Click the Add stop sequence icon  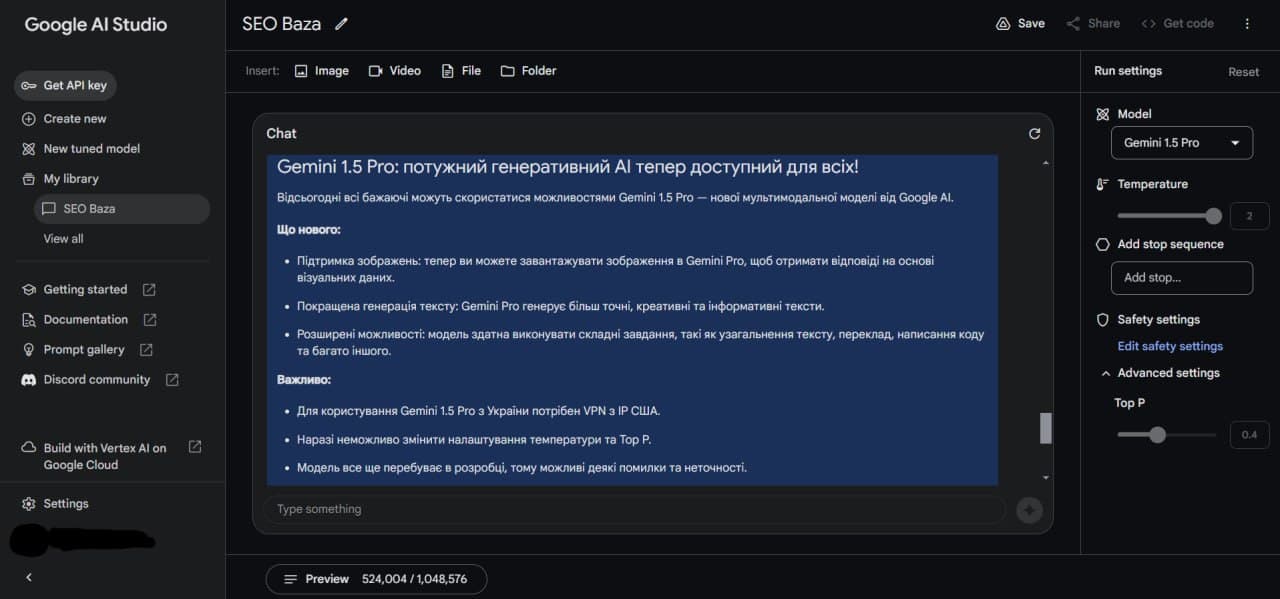tap(1103, 244)
